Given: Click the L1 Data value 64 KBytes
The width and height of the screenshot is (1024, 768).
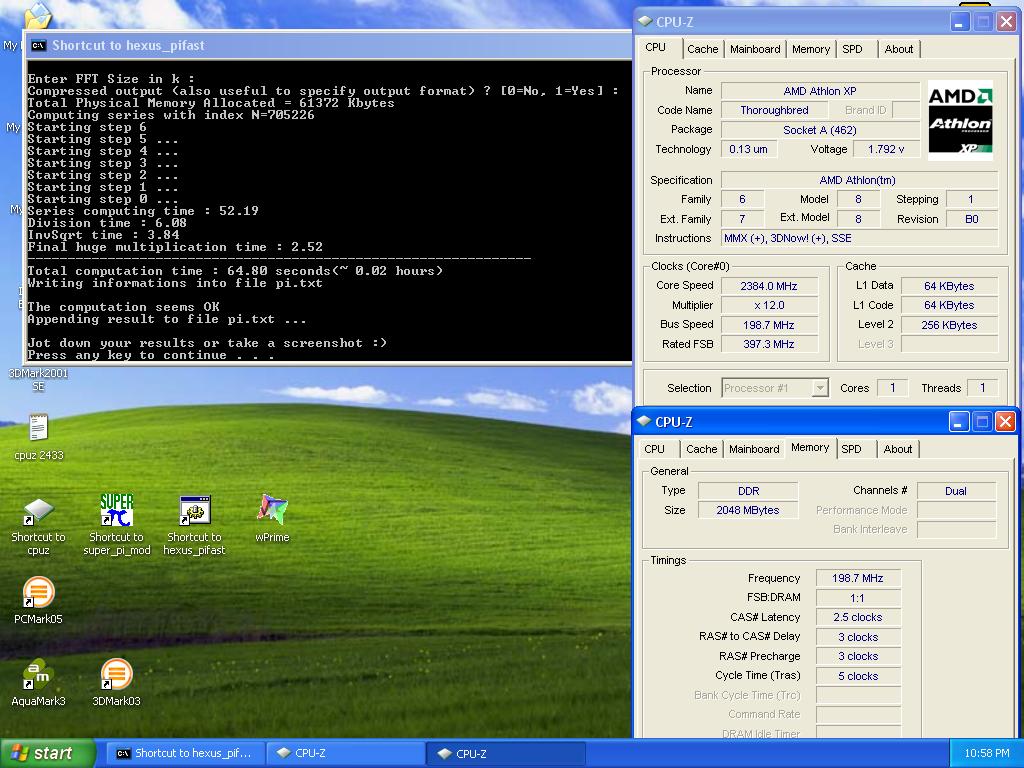Looking at the screenshot, I should coord(949,286).
